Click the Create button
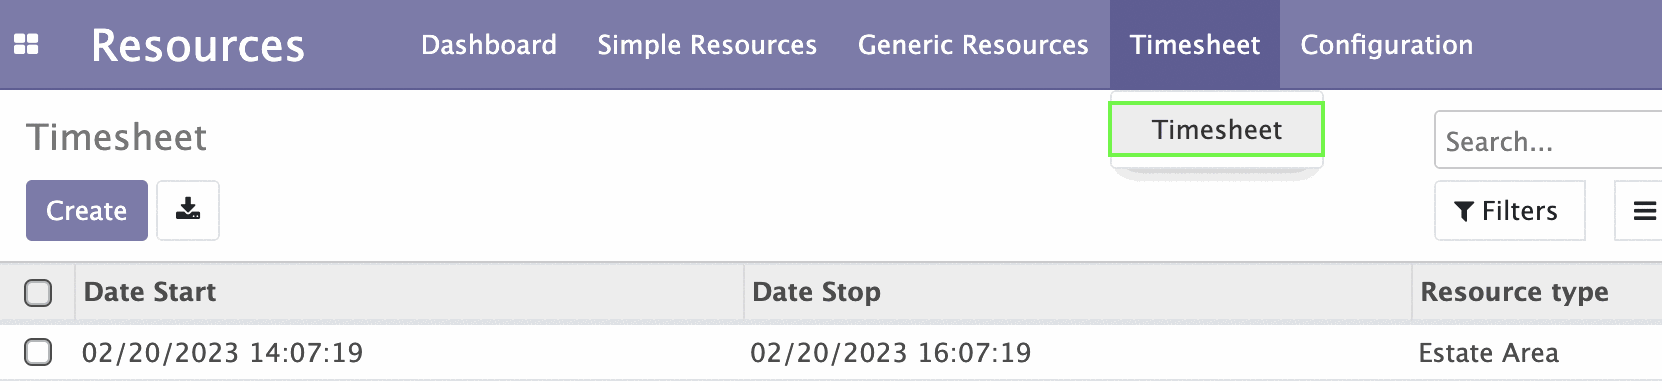The width and height of the screenshot is (1662, 390). (87, 210)
